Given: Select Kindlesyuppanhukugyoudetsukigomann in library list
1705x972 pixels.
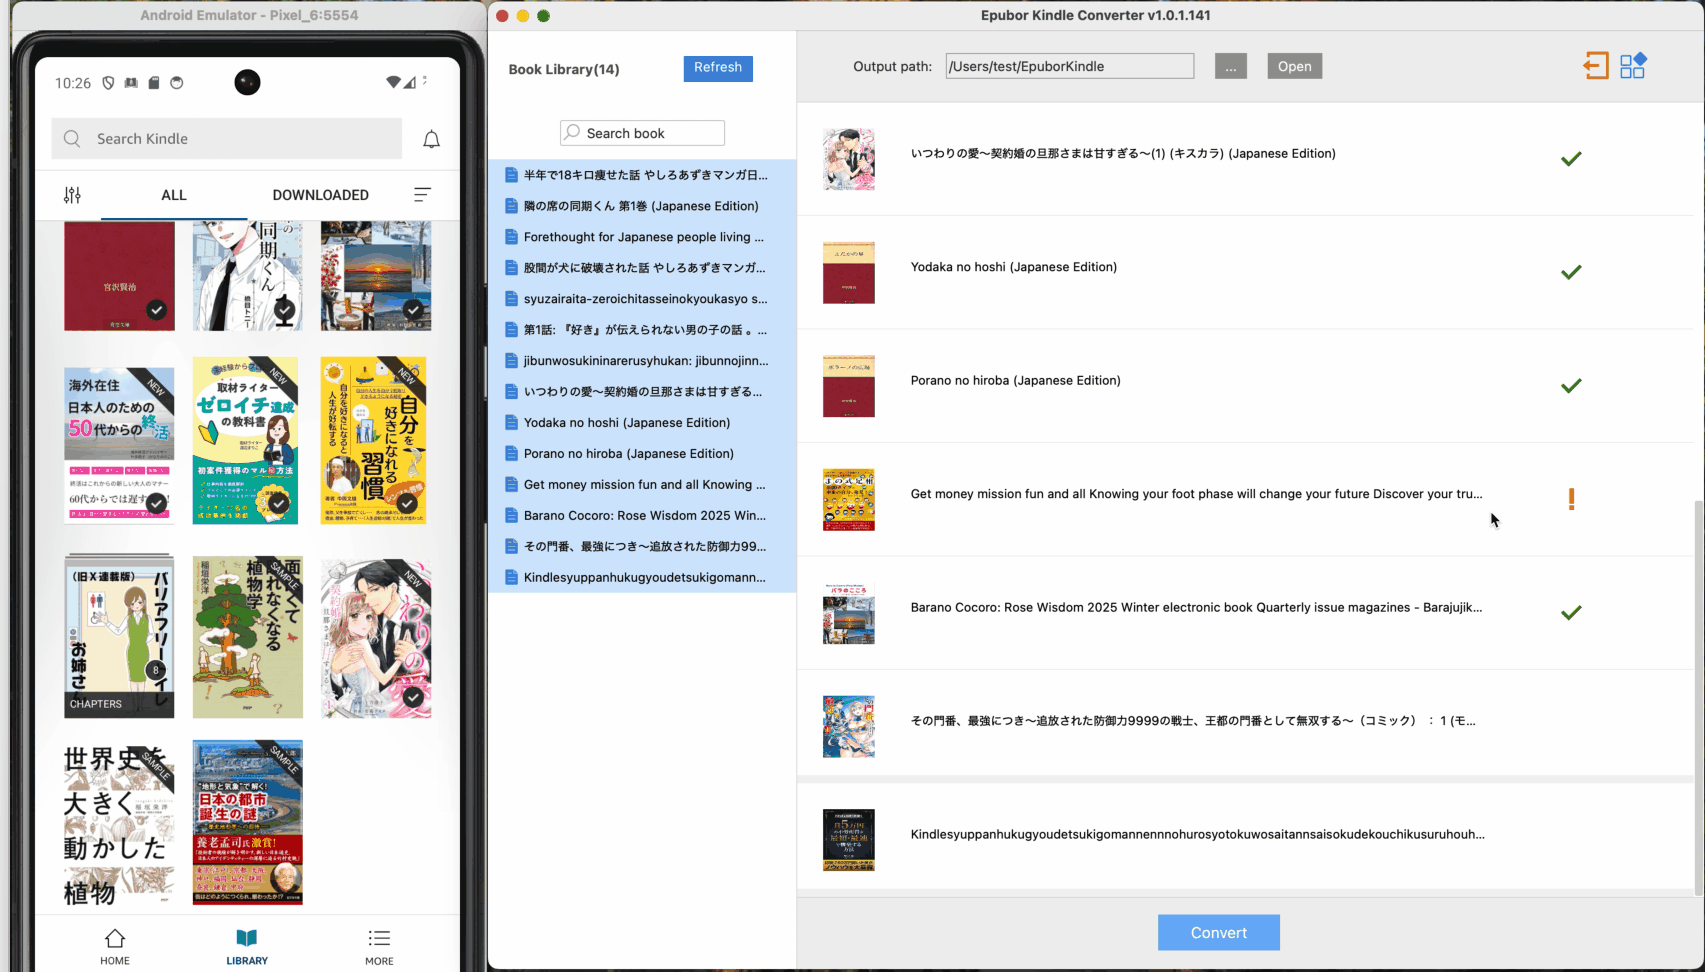Looking at the screenshot, I should [x=642, y=578].
